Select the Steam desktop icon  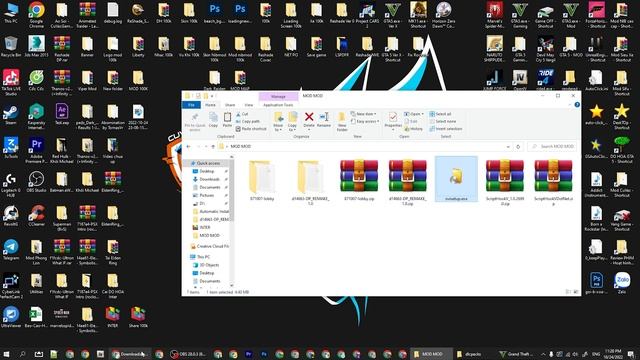pyautogui.click(x=11, y=114)
